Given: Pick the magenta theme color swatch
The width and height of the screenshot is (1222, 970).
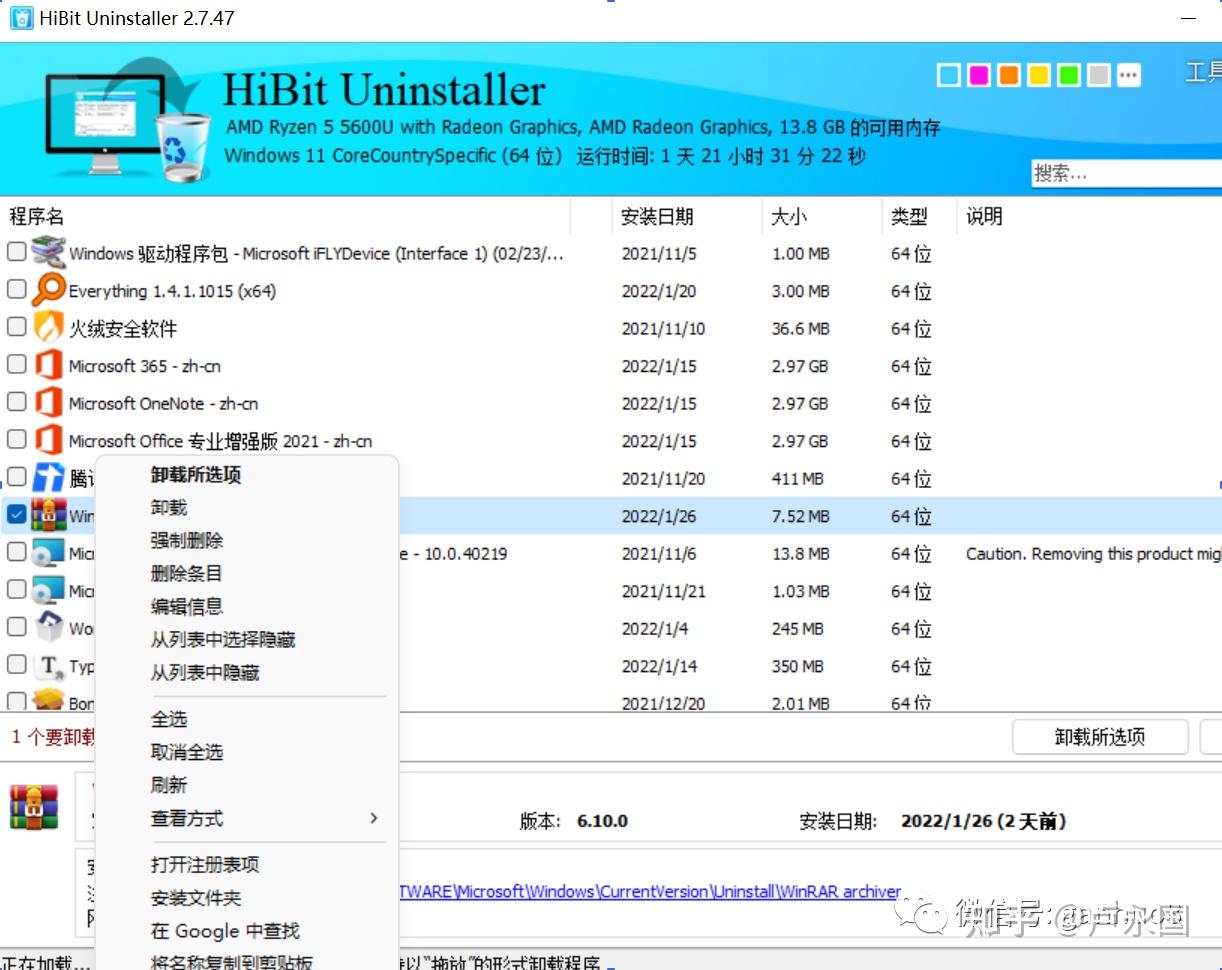Looking at the screenshot, I should [979, 75].
